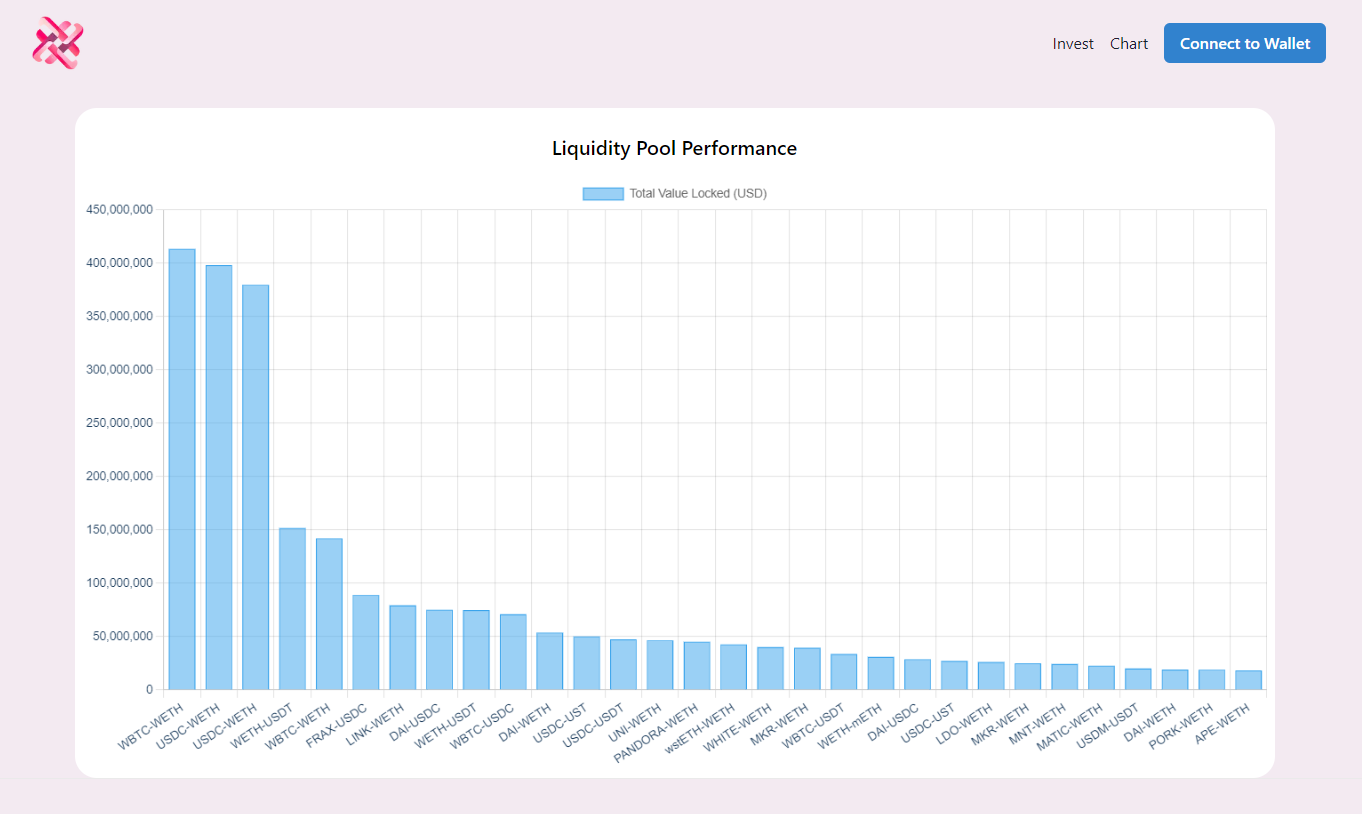Click the 400,000,000 y-axis label
1362x814 pixels.
pyautogui.click(x=120, y=263)
